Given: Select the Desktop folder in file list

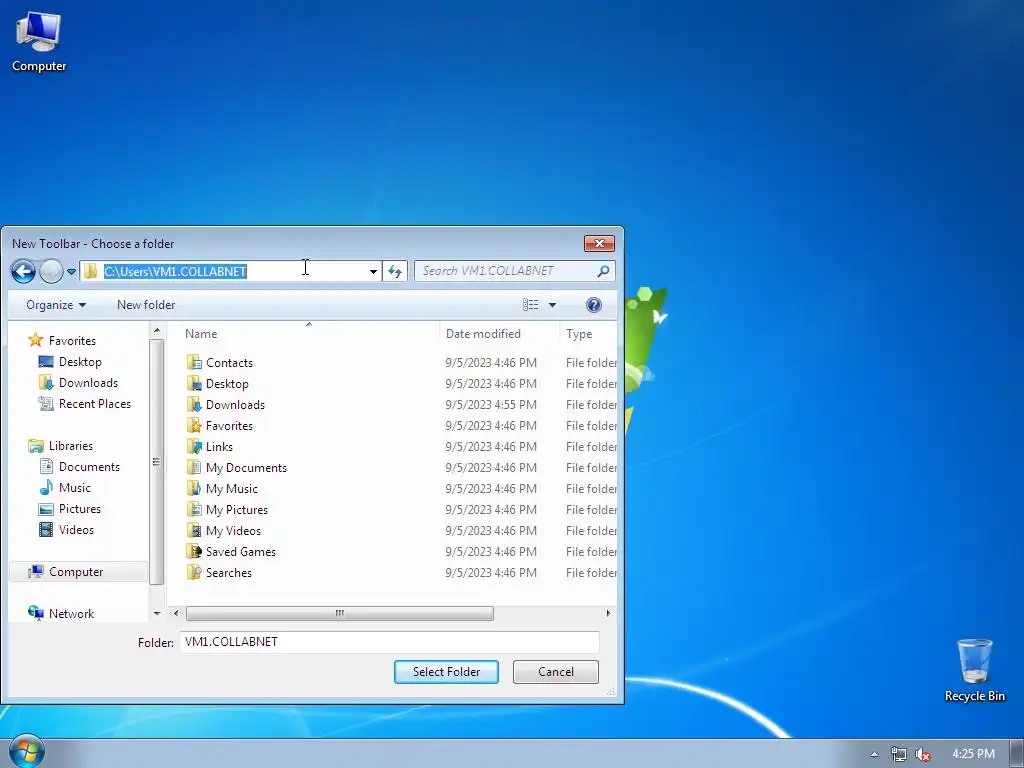Looking at the screenshot, I should pyautogui.click(x=218, y=383).
